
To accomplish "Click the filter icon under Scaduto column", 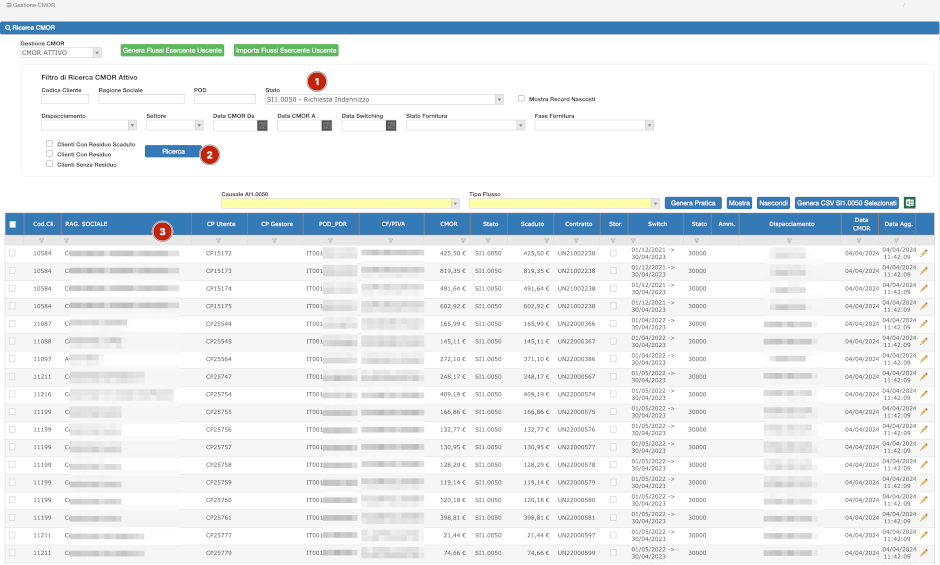I will [x=546, y=241].
